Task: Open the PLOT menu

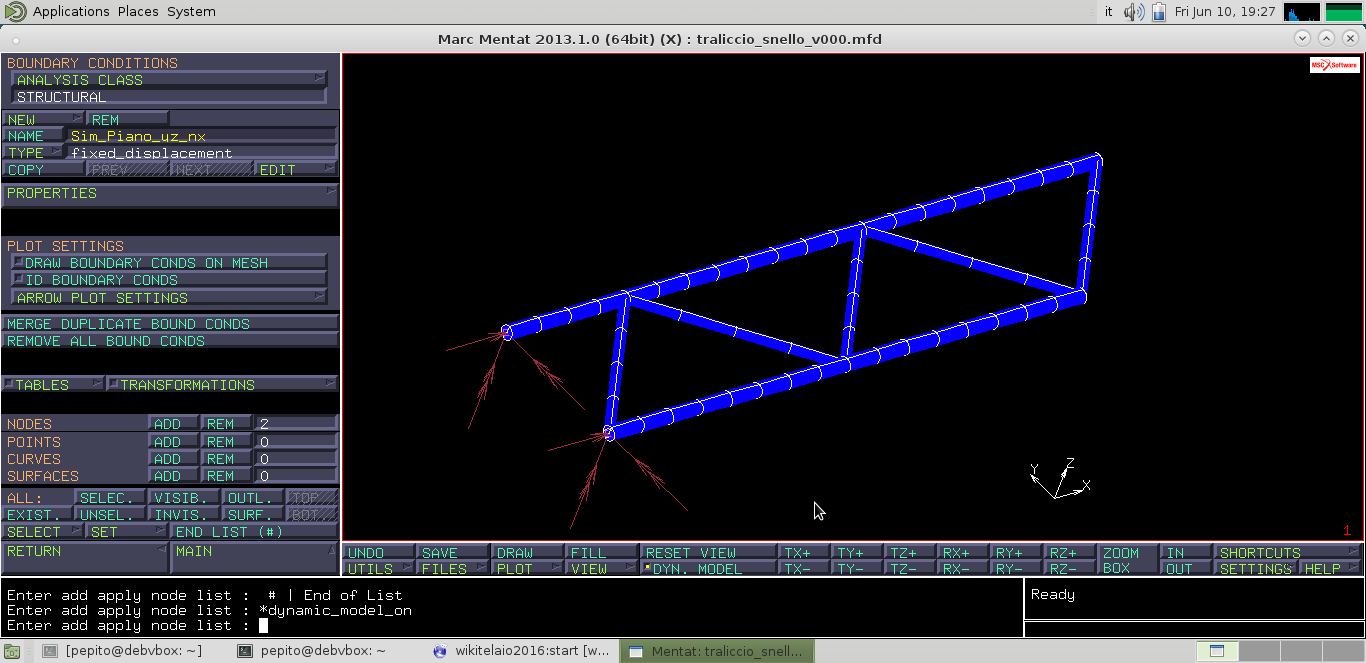Action: click(527, 569)
